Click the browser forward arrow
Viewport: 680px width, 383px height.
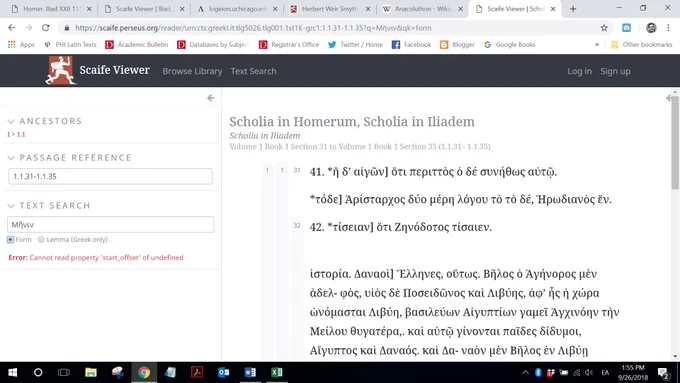29,28
